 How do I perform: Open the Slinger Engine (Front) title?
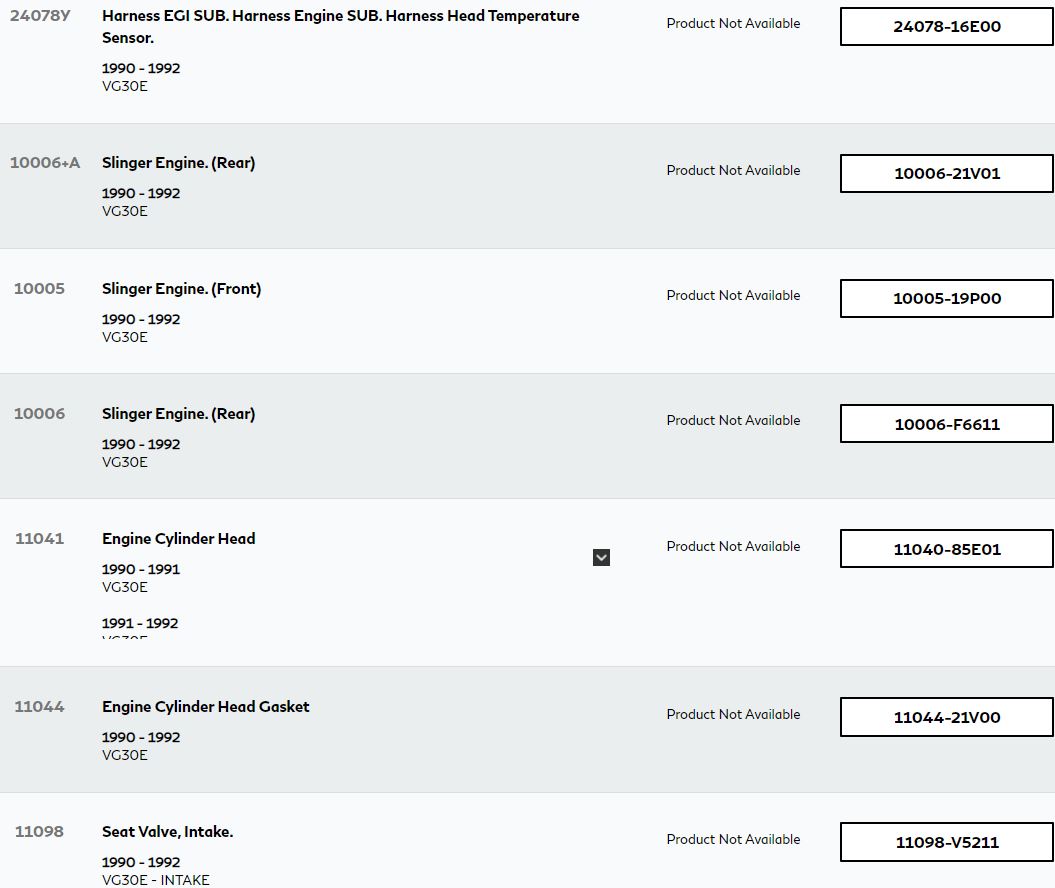181,289
